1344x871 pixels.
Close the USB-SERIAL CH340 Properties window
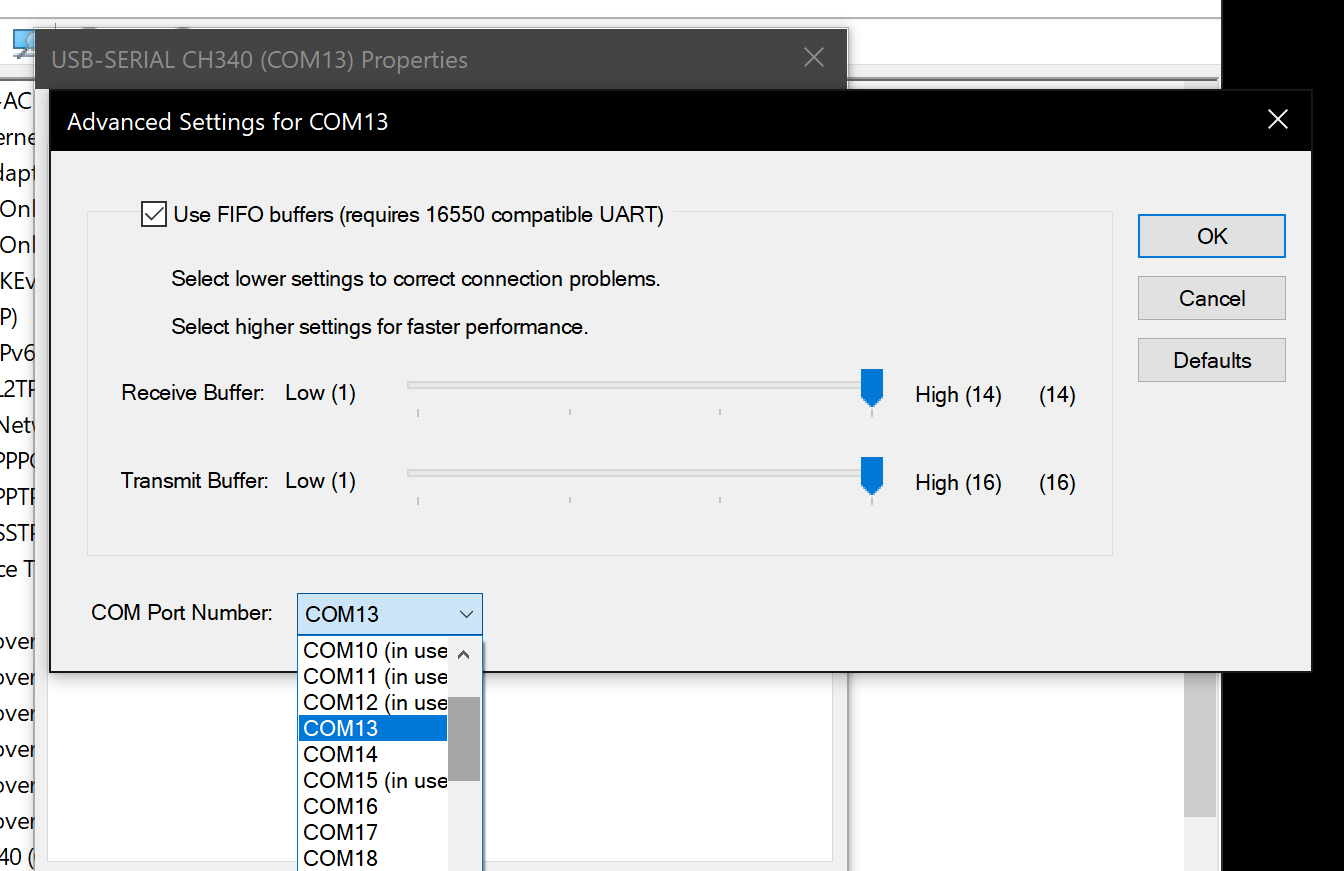814,58
